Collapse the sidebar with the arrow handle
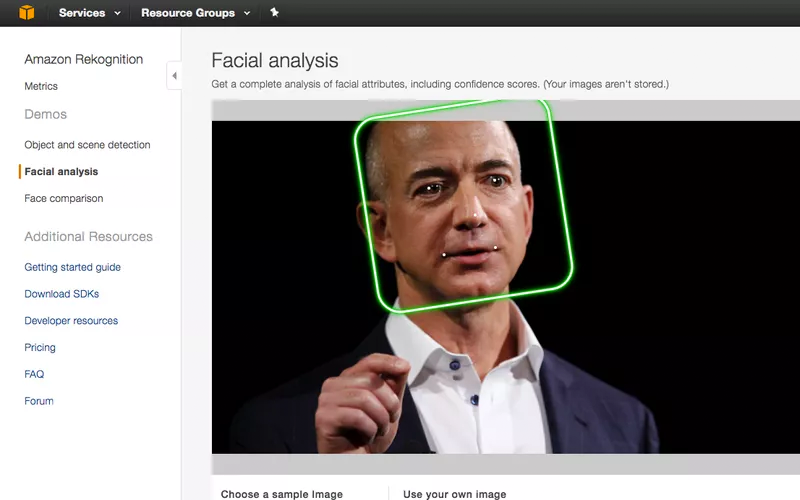This screenshot has height=500, width=800. (174, 76)
